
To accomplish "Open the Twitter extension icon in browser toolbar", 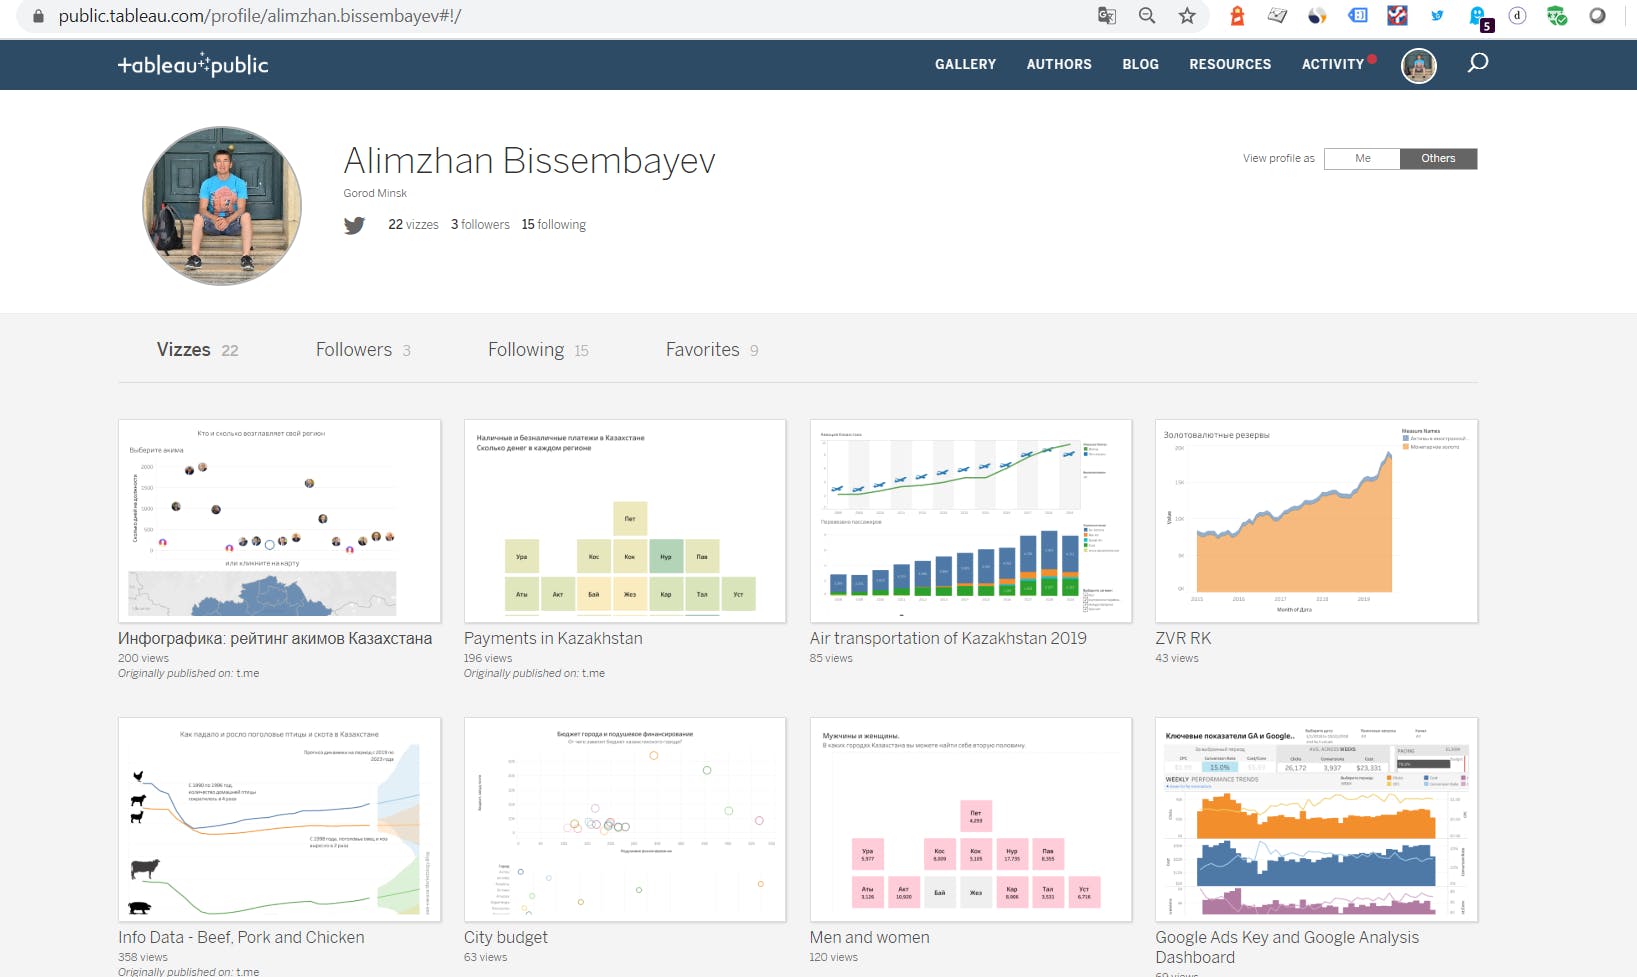I will pyautogui.click(x=1437, y=16).
